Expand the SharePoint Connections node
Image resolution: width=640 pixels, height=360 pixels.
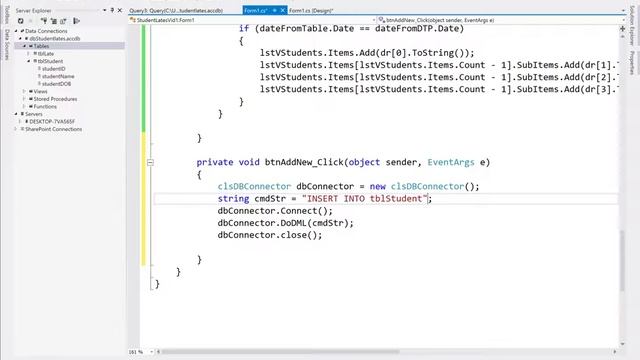(x=16, y=129)
